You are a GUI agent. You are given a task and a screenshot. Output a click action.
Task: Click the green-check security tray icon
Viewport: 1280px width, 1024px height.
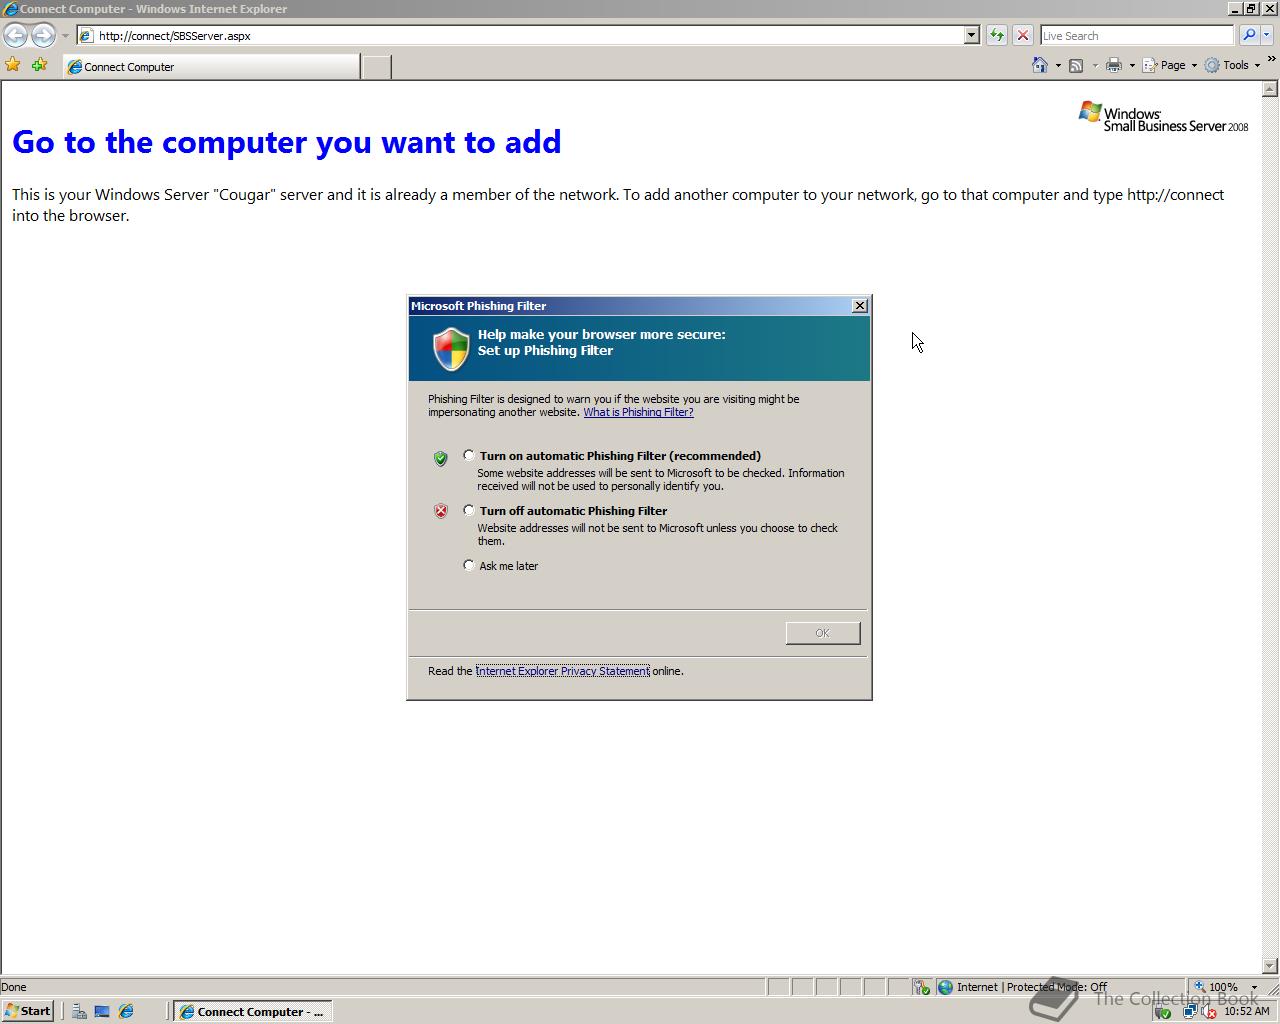click(x=1162, y=1011)
